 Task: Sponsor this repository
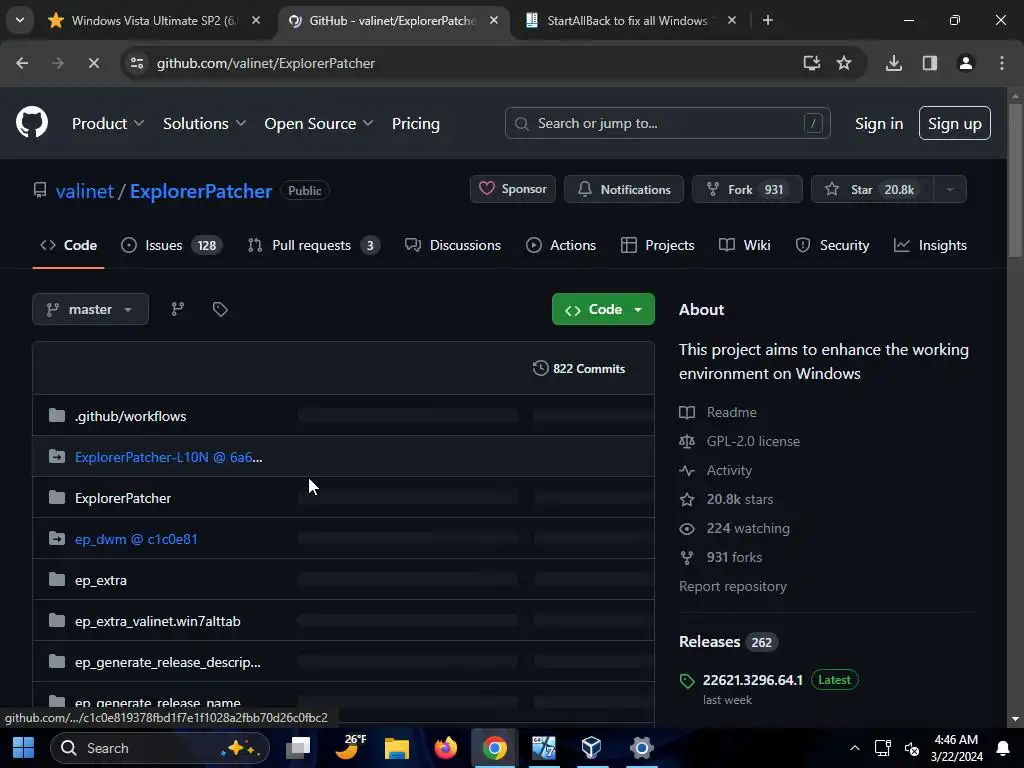click(513, 189)
